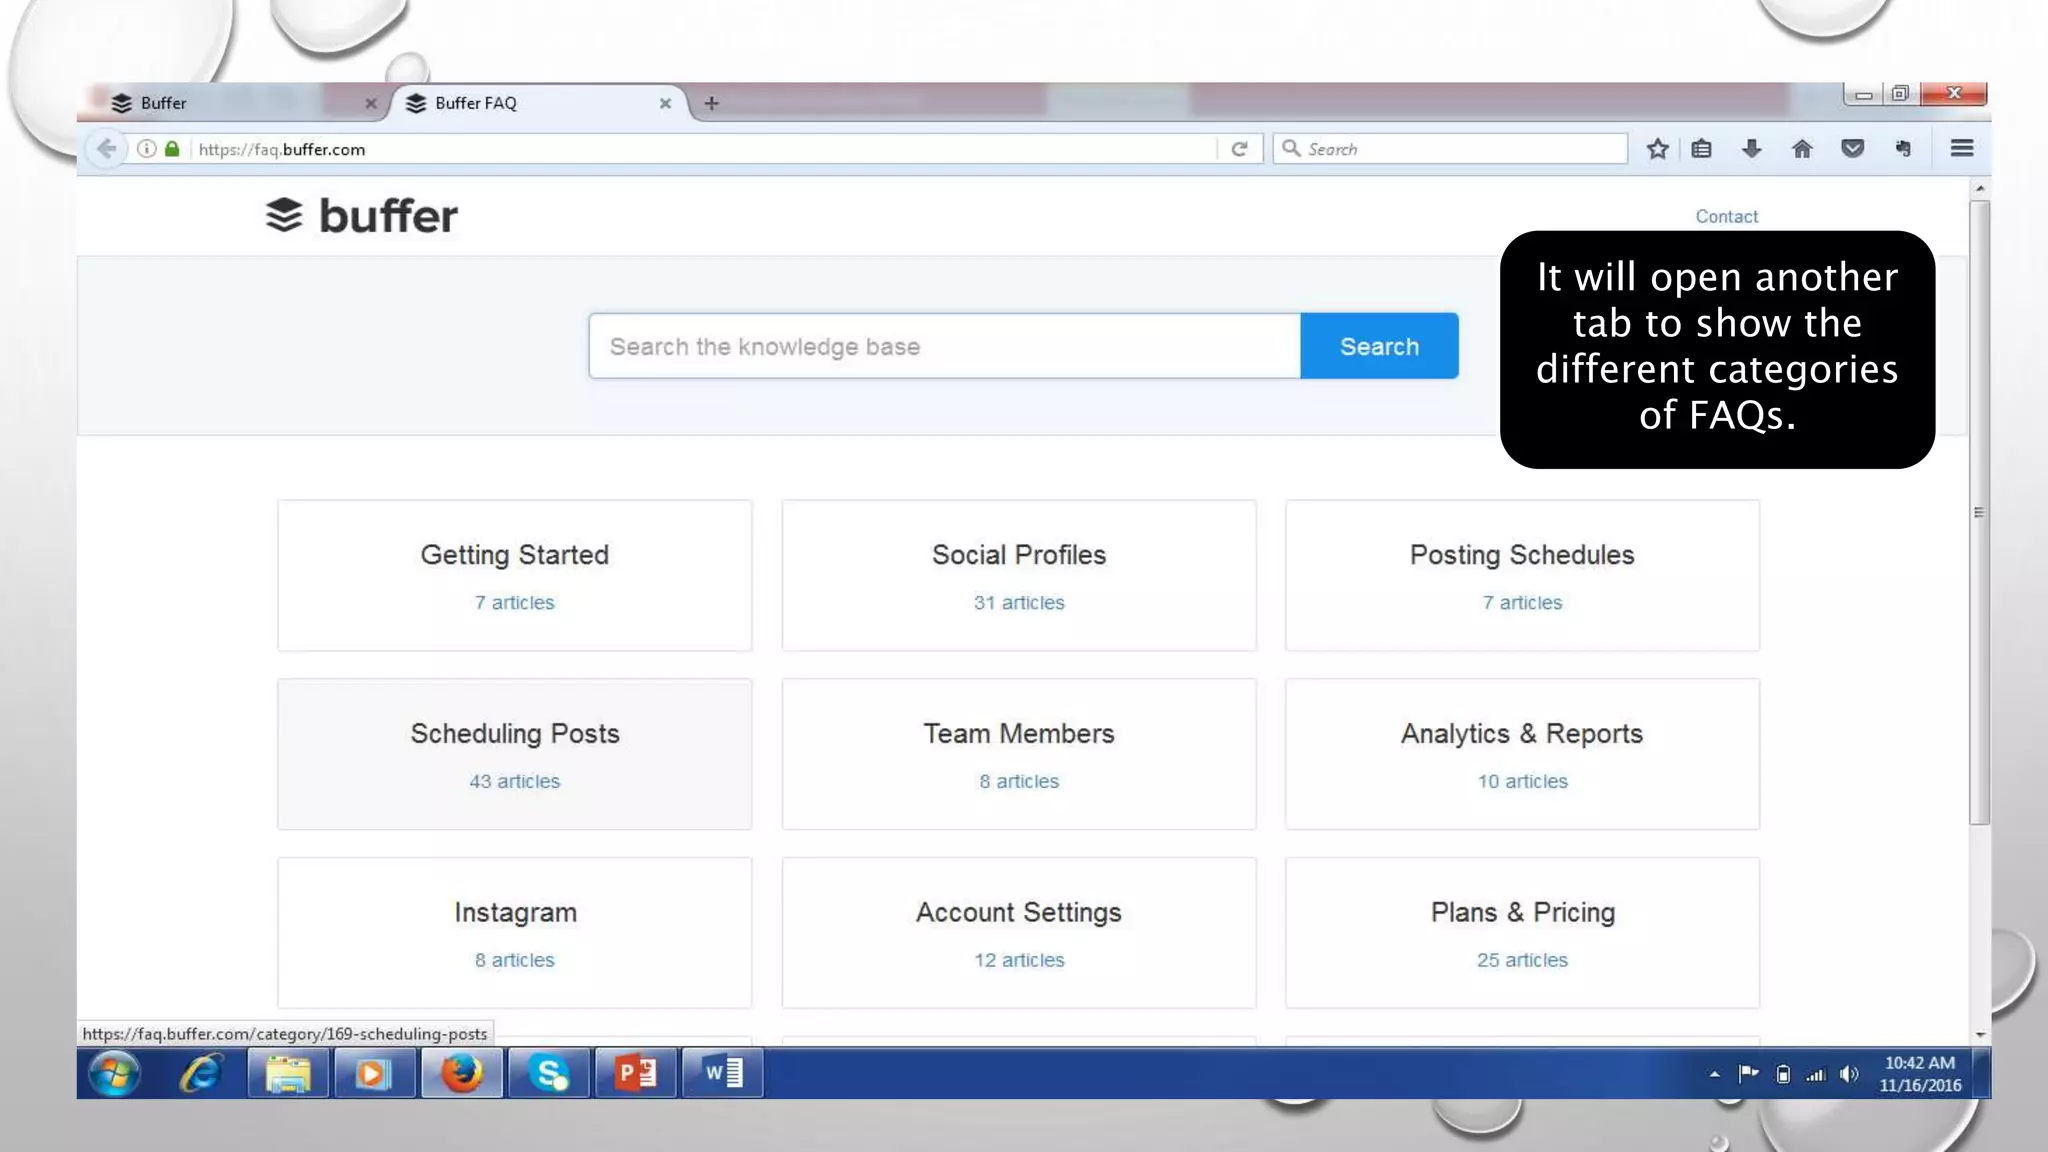The width and height of the screenshot is (2048, 1152).
Task: Go to the Firefox home page icon
Action: (1802, 149)
